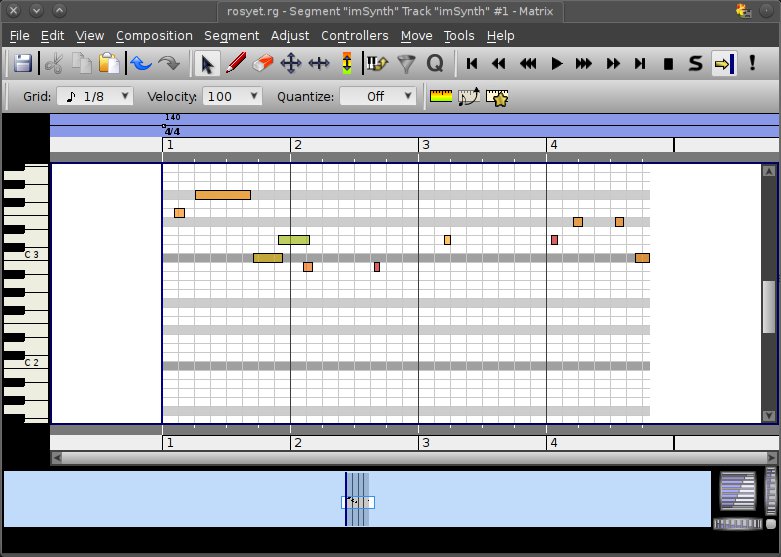Click the Quantize Q icon
Viewport: 781px width, 557px height.
[435, 64]
